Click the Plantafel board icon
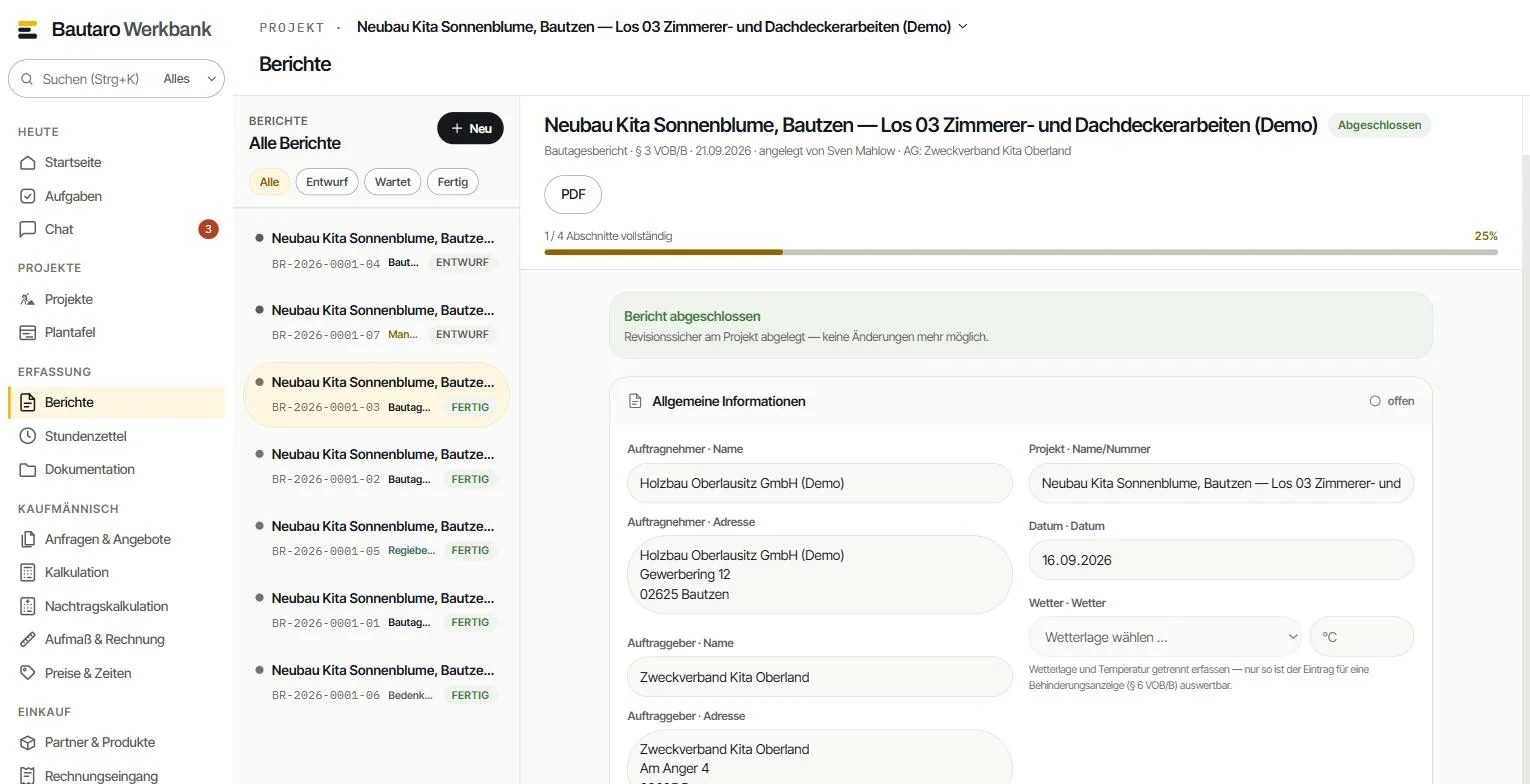 pos(28,332)
